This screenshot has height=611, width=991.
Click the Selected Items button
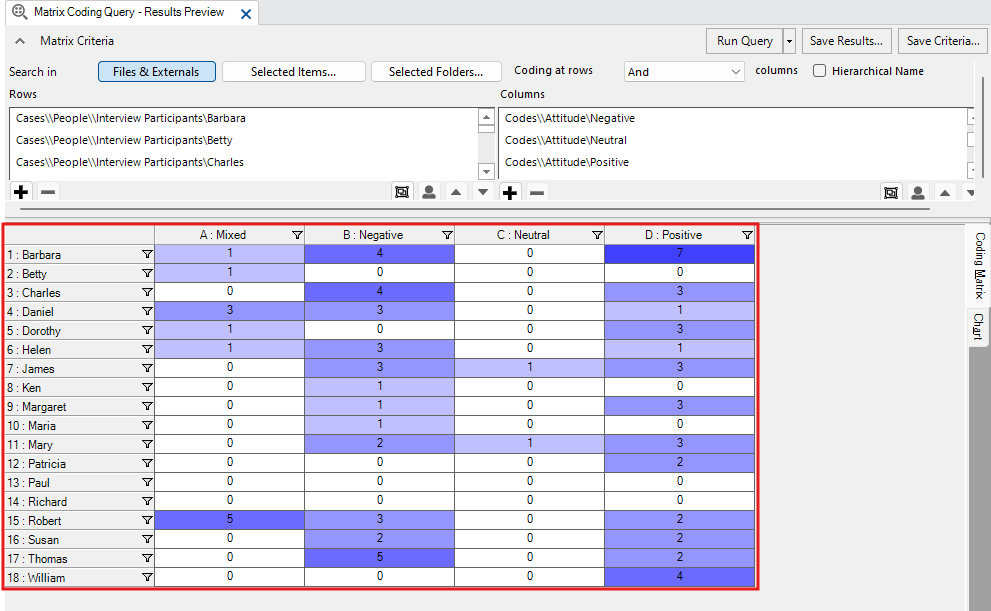click(294, 71)
